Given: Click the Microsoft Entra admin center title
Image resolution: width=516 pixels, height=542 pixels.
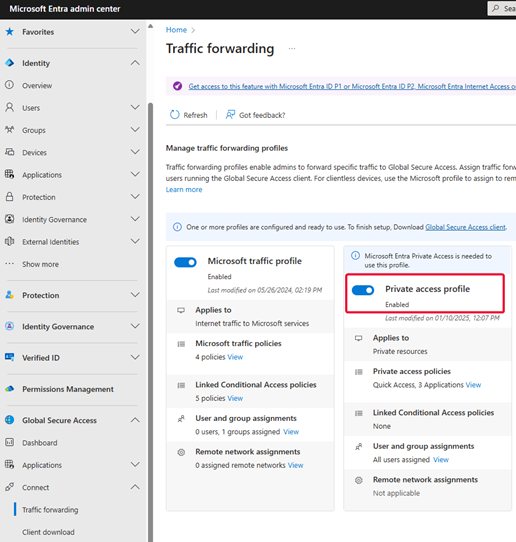Looking at the screenshot, I should point(65,9).
